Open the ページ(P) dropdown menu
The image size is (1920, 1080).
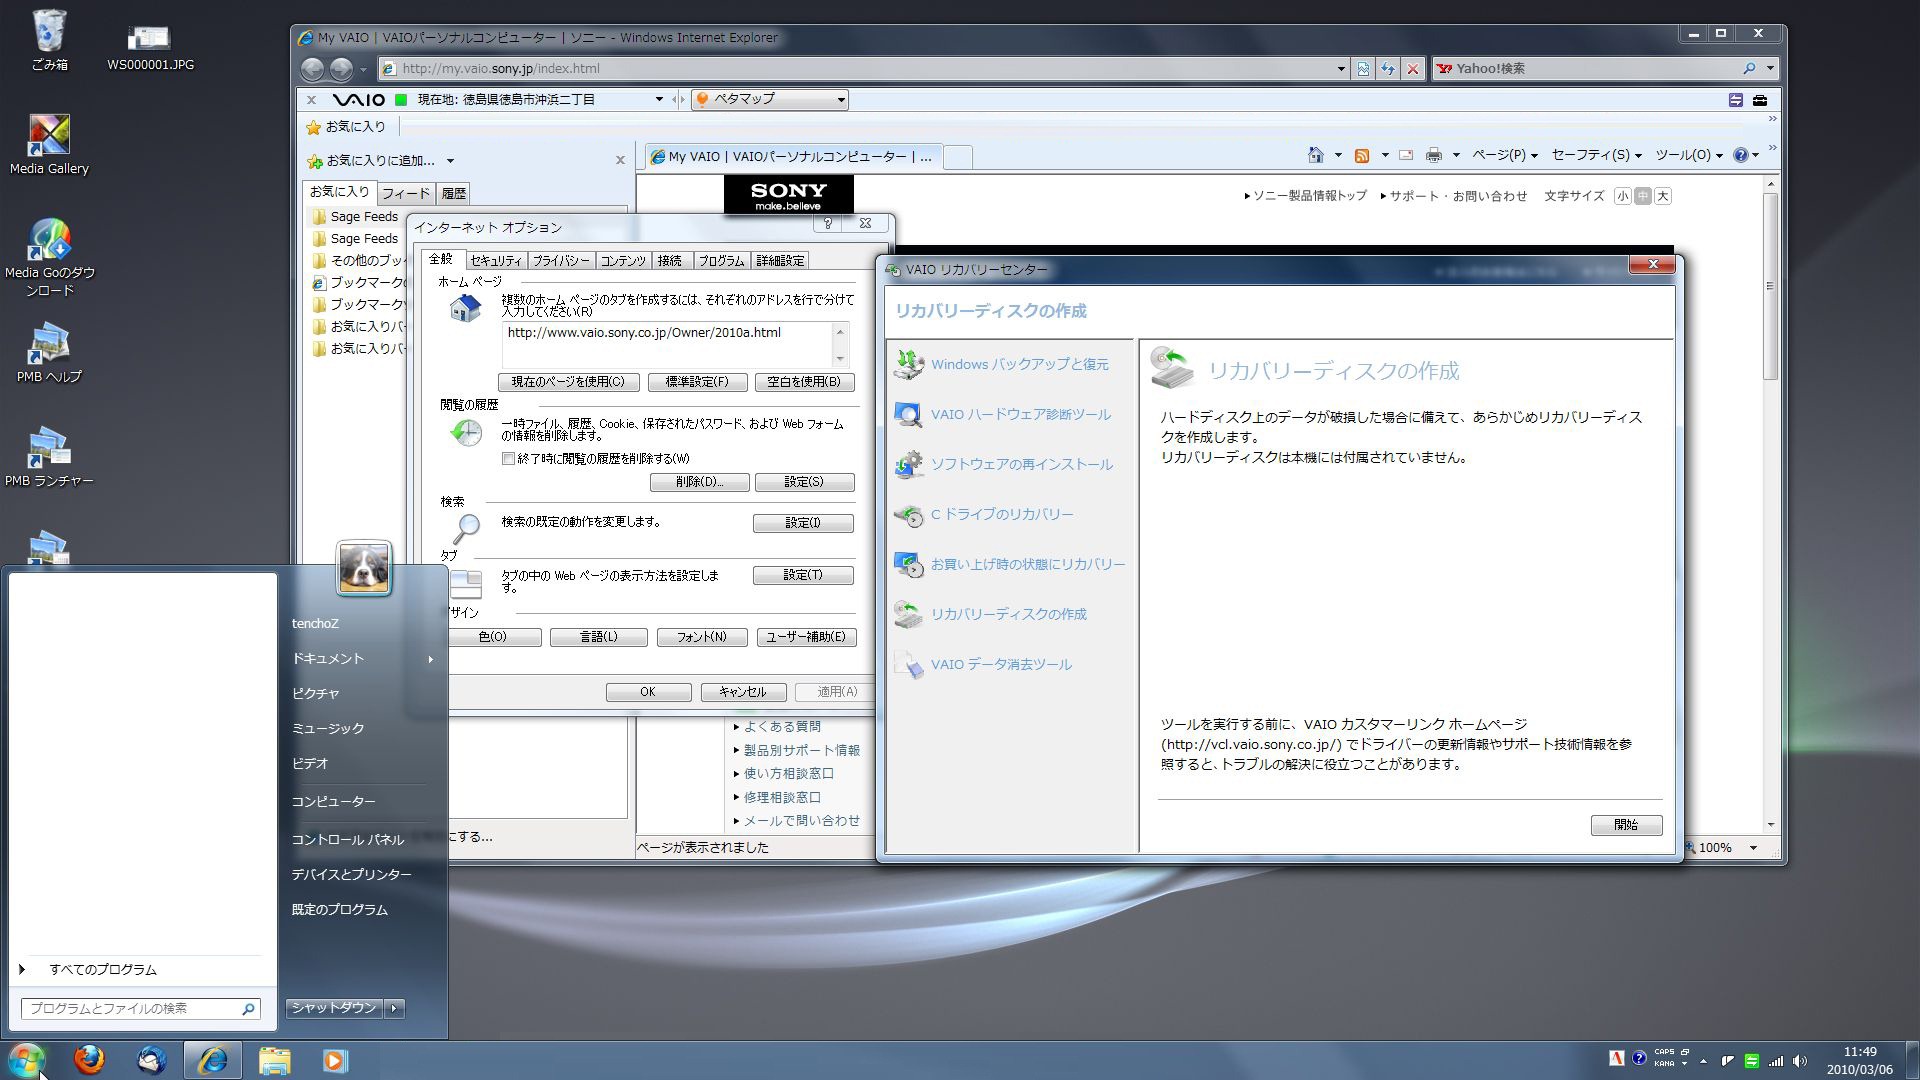(1504, 155)
